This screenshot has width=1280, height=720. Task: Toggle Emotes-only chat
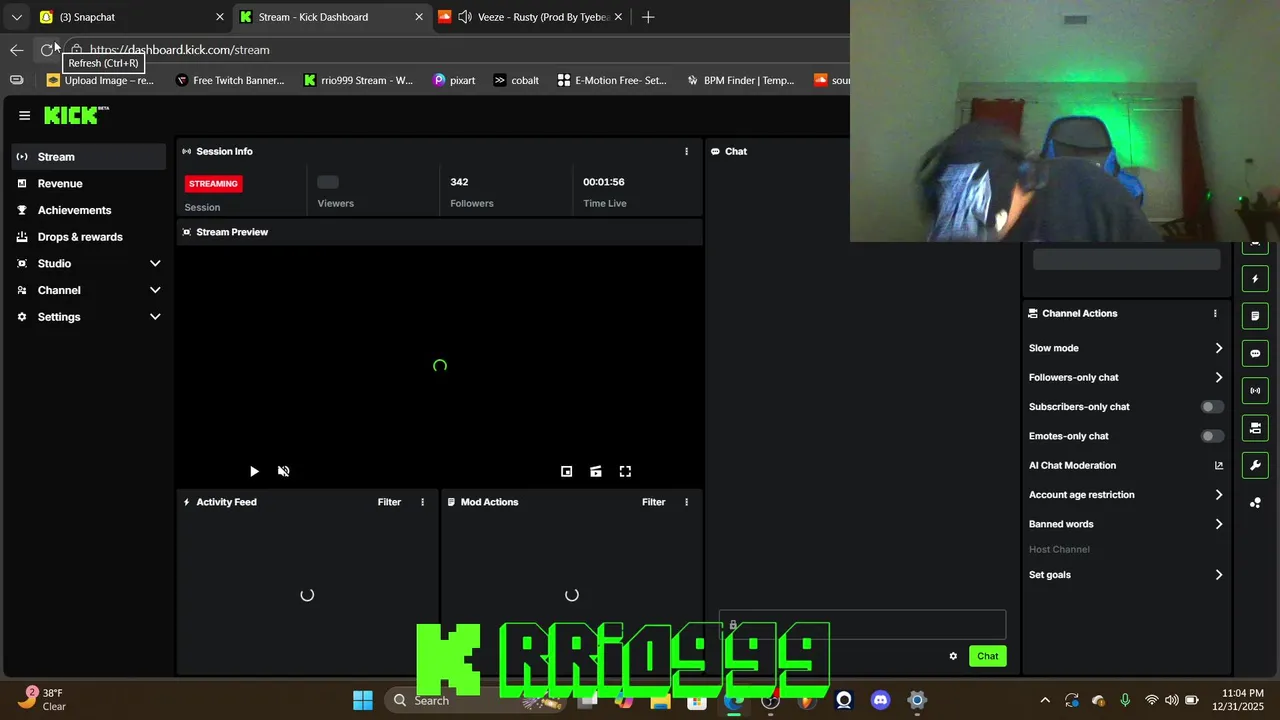tap(1211, 436)
